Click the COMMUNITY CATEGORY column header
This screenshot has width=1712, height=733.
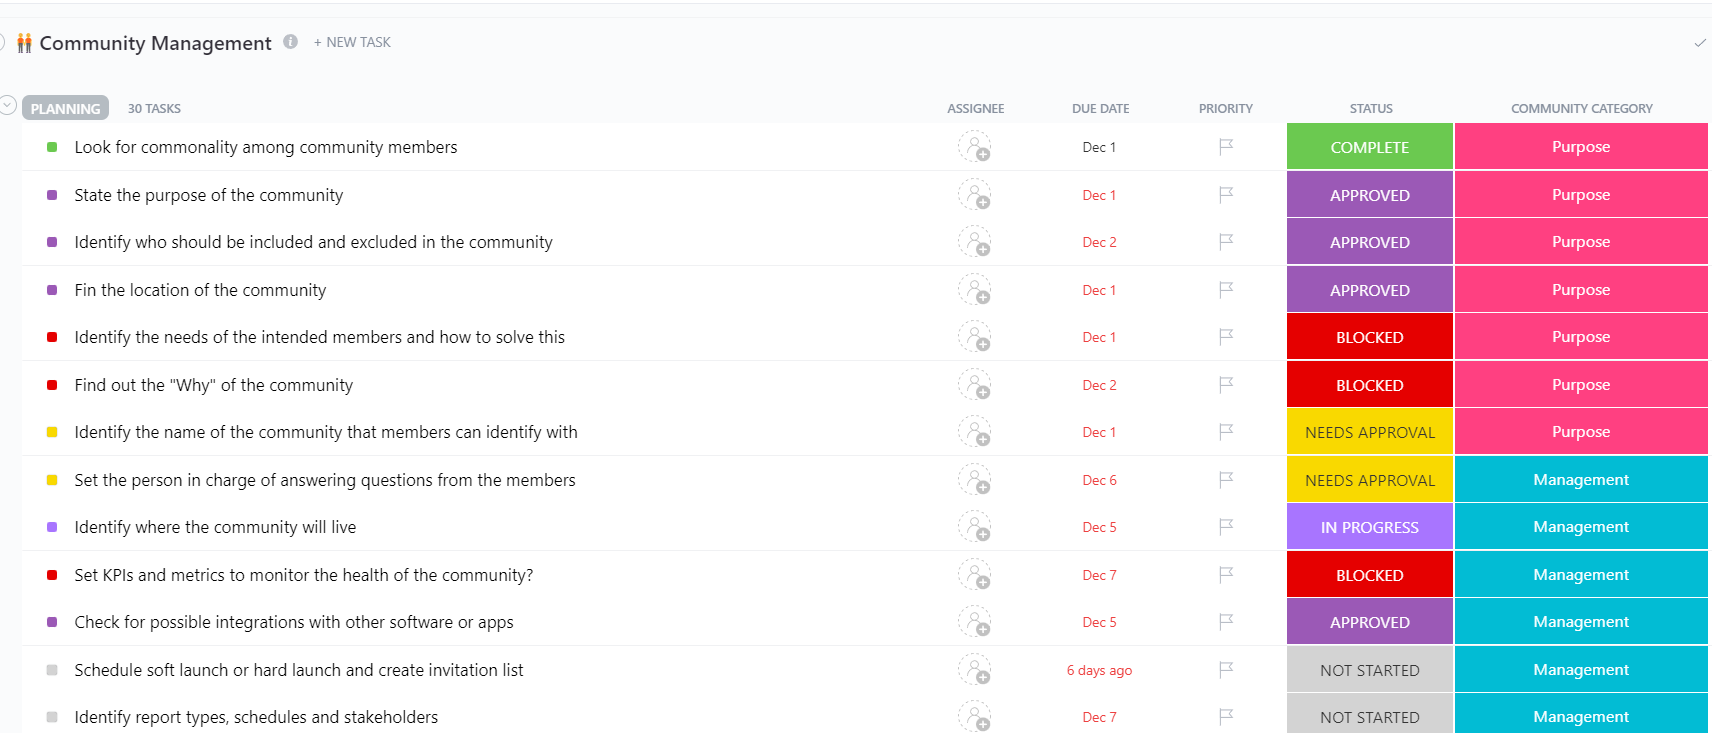pos(1581,108)
